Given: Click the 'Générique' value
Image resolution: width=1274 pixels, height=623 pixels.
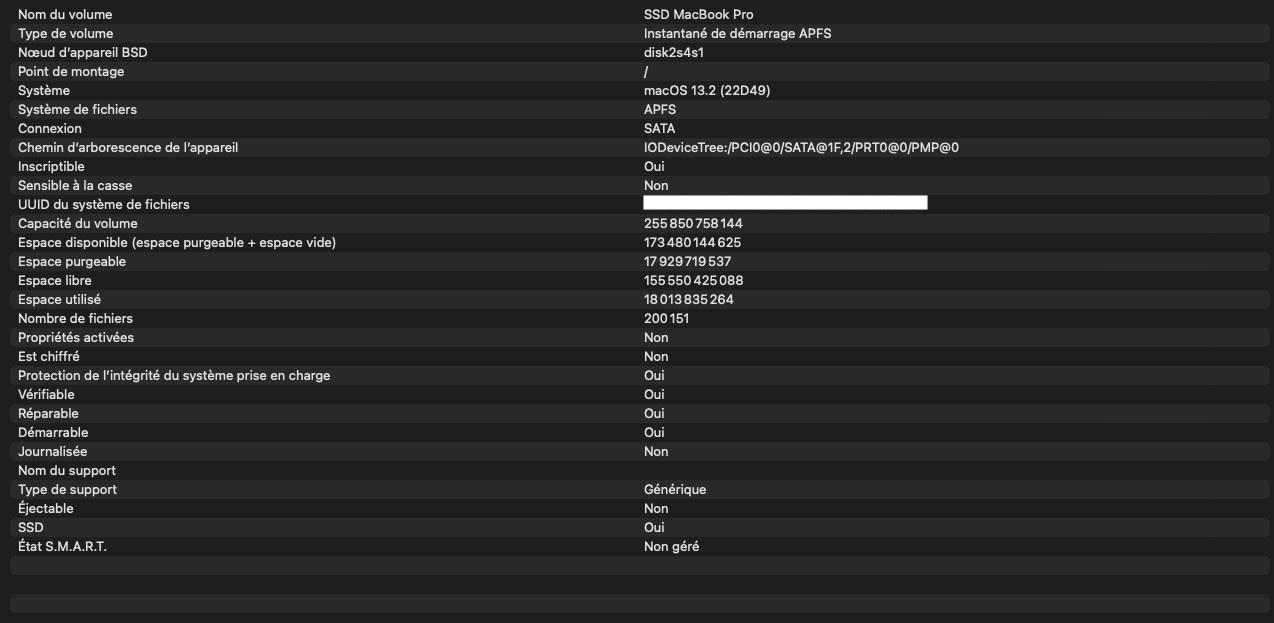Looking at the screenshot, I should (x=675, y=490).
